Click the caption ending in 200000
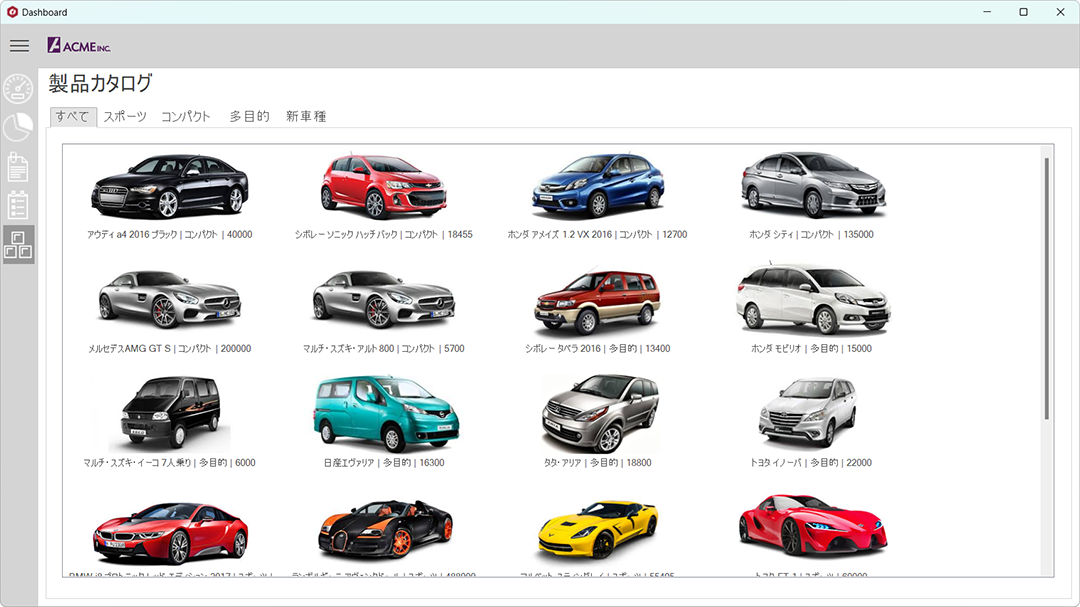 (x=169, y=349)
